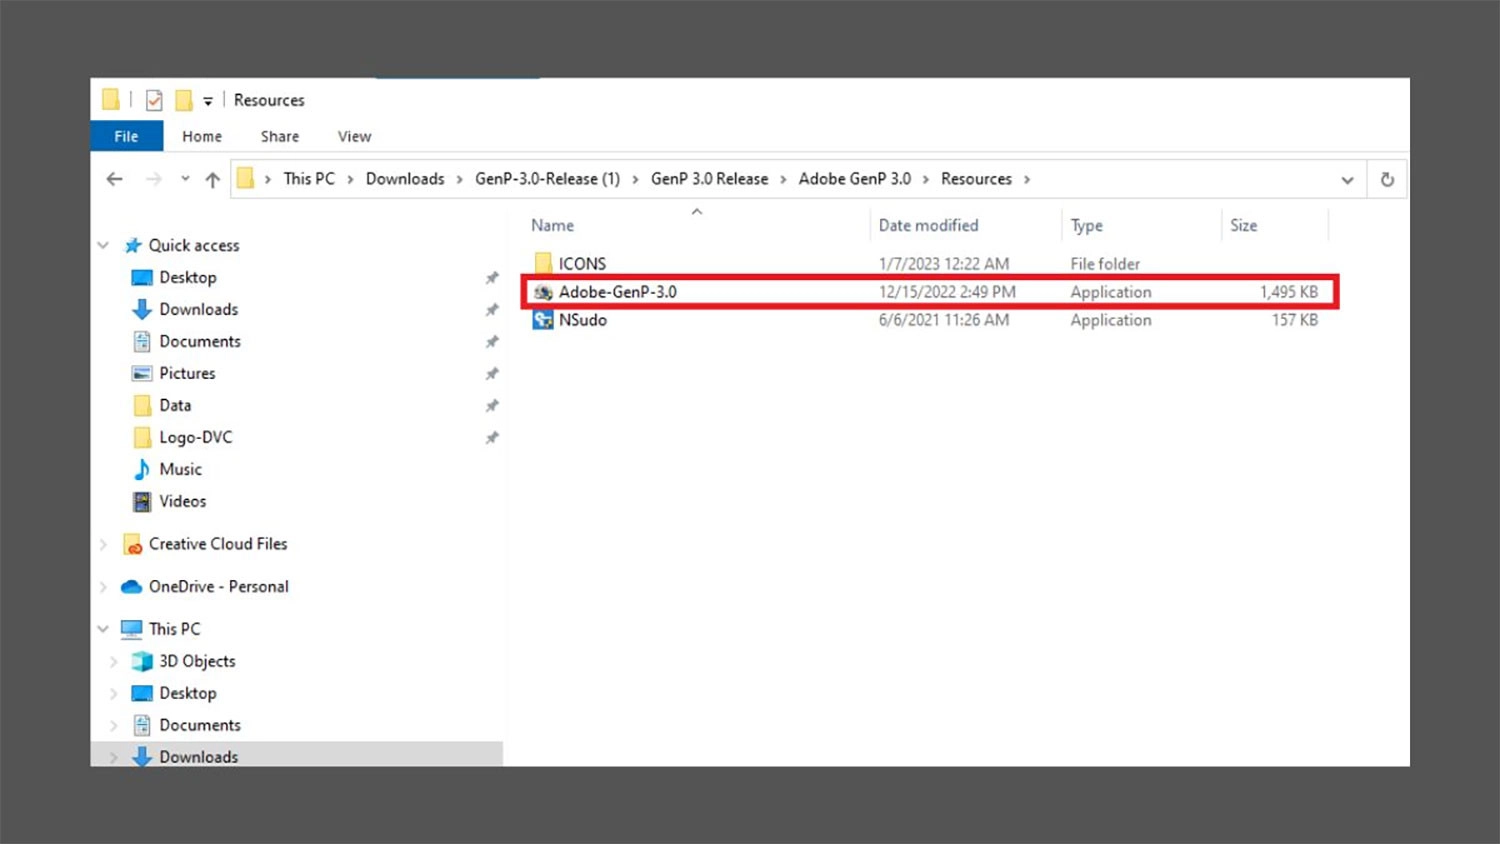Navigate to Downloads in breadcrumb

pos(405,179)
